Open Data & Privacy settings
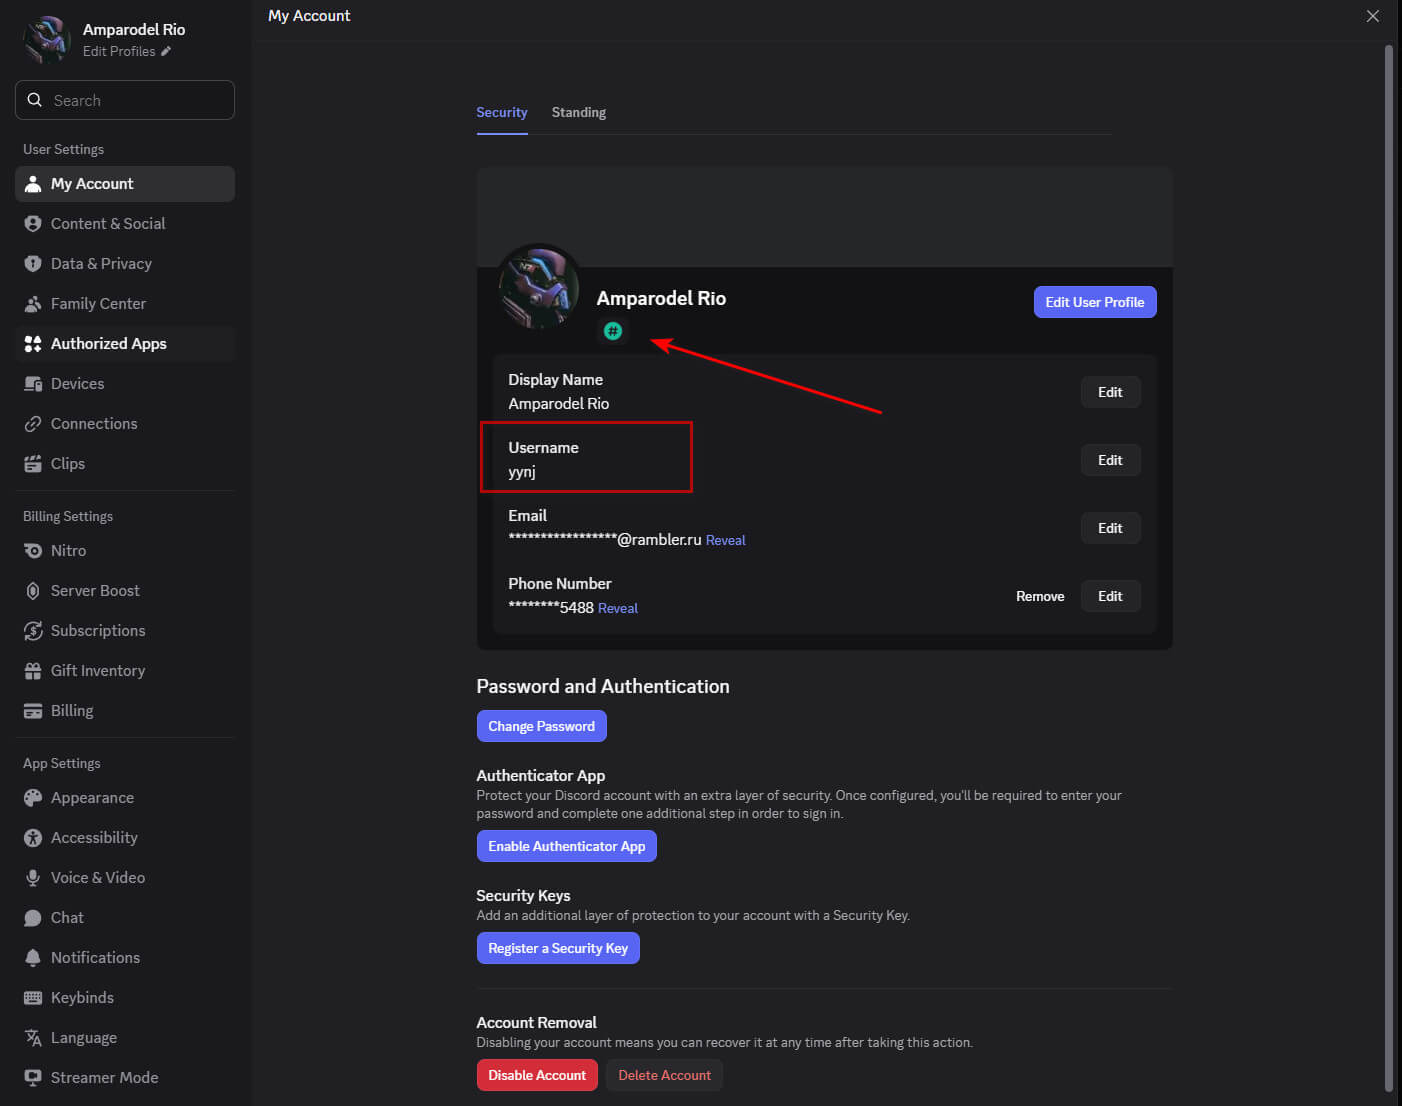Screen dimensions: 1402x1106 101,264
